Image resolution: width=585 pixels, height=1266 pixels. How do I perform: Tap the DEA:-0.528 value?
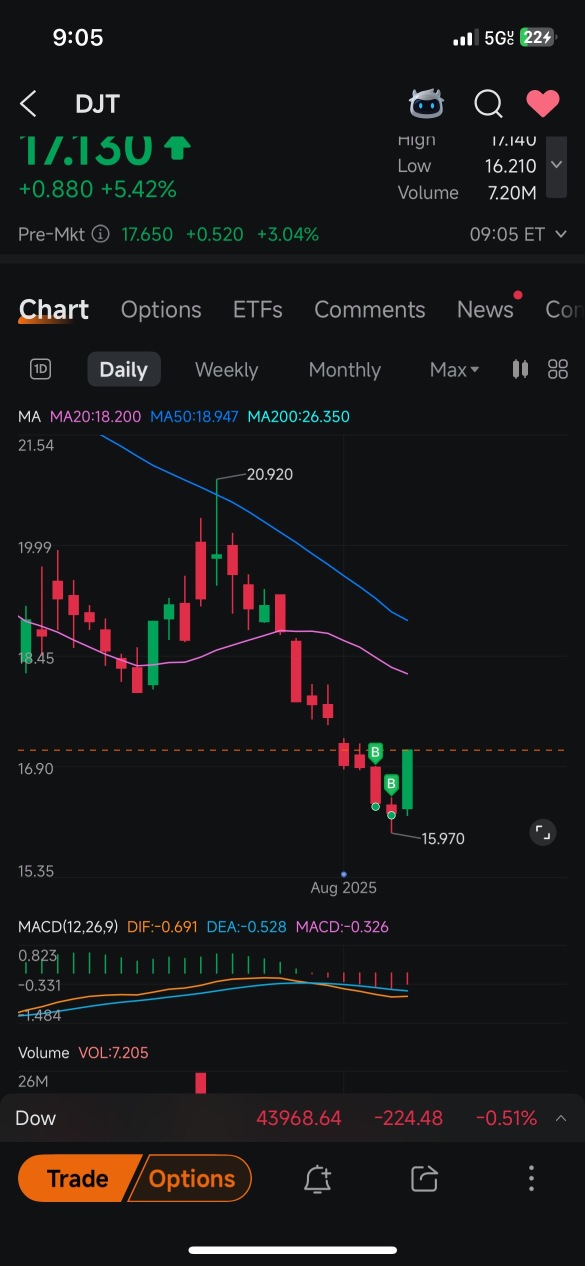click(x=247, y=927)
